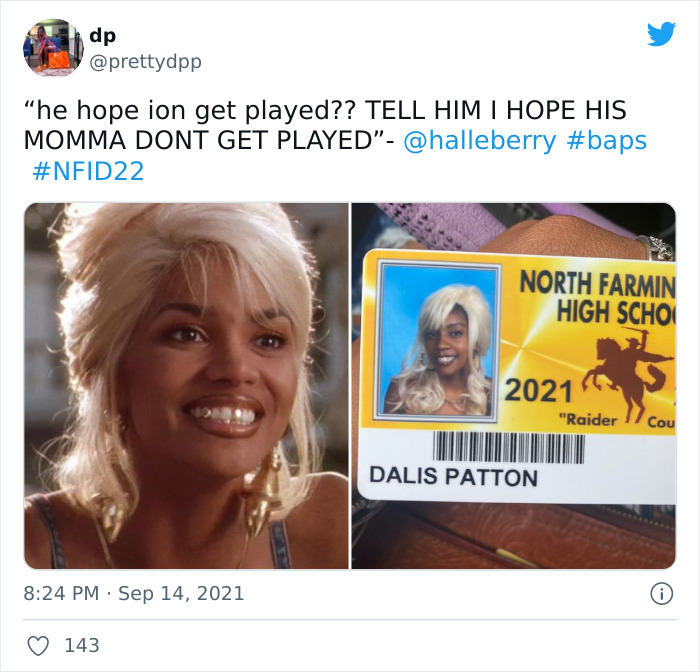The width and height of the screenshot is (700, 672).
Task: Click the small portrait on the ID card
Action: click(x=438, y=341)
